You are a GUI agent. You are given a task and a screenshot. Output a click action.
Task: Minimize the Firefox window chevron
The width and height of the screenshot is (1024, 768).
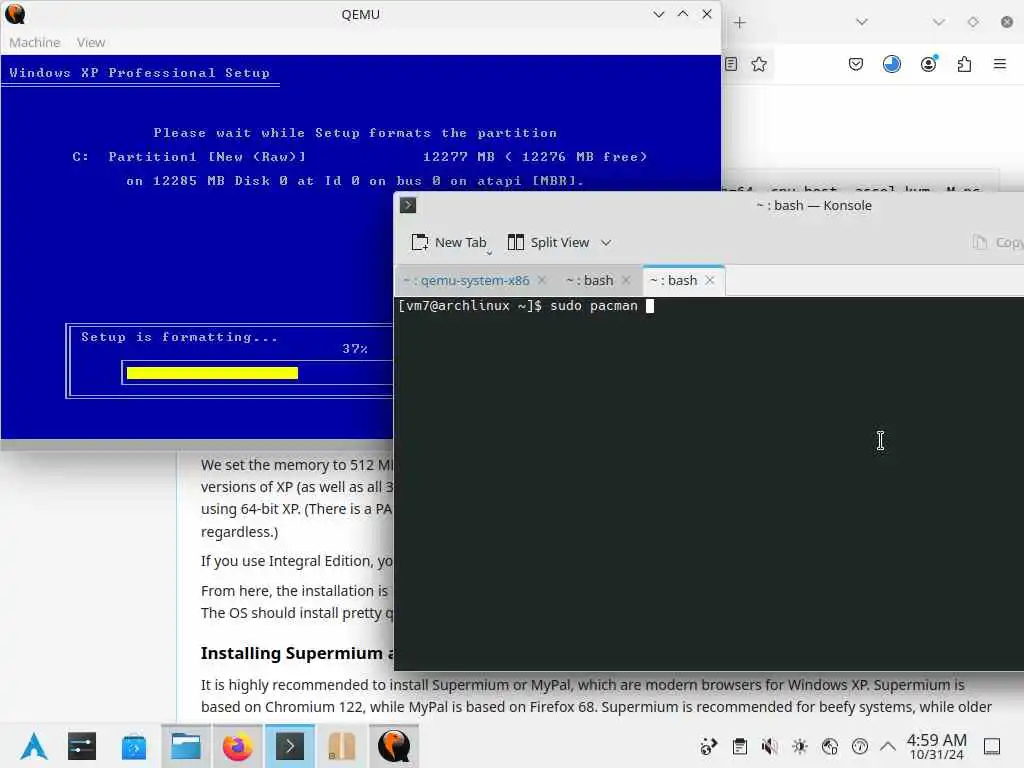939,22
